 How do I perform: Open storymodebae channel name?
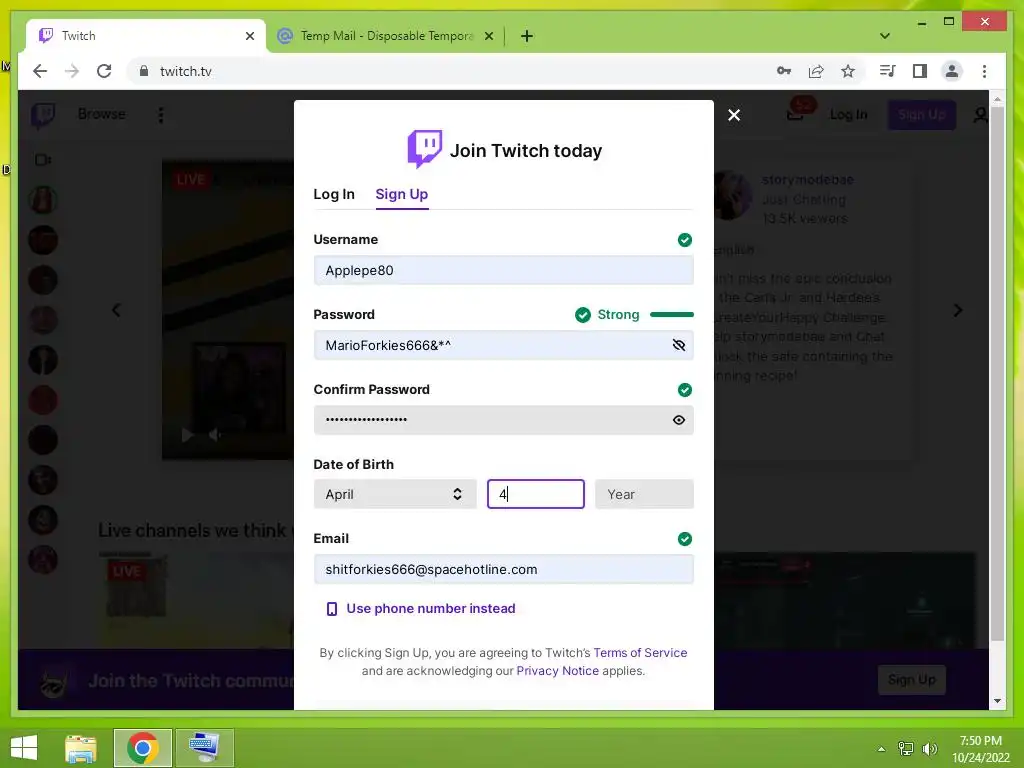tap(807, 180)
